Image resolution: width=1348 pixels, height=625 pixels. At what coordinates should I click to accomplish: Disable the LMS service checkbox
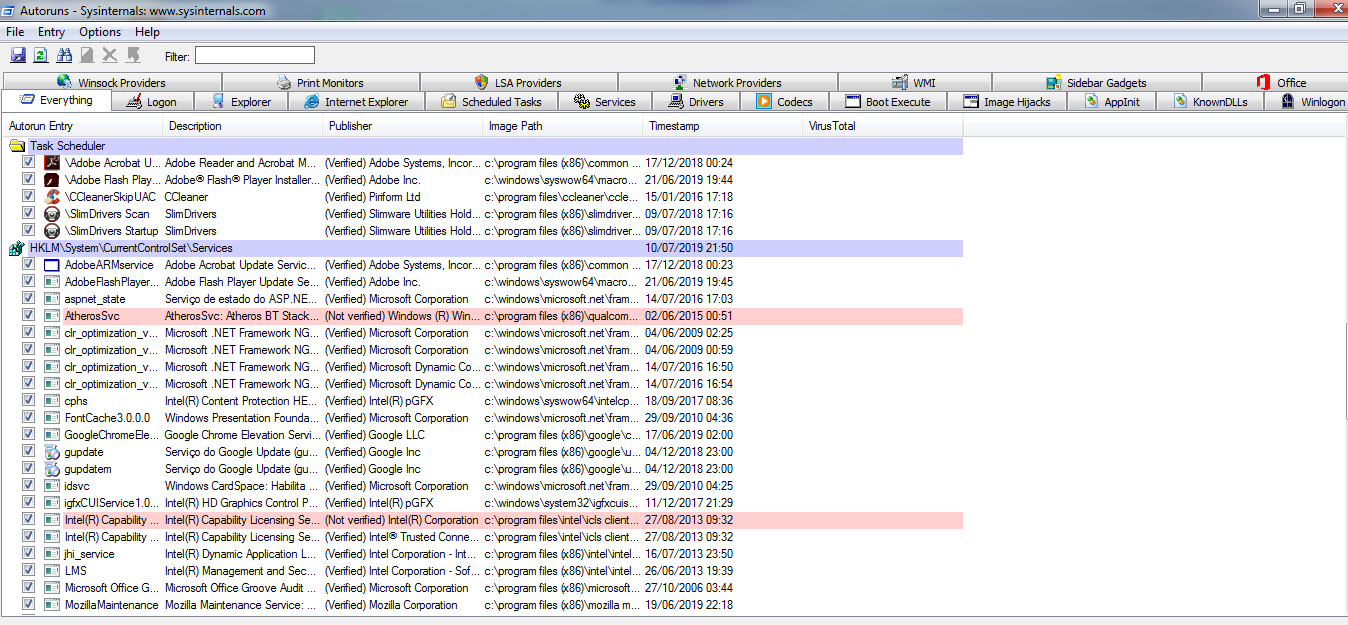point(28,571)
